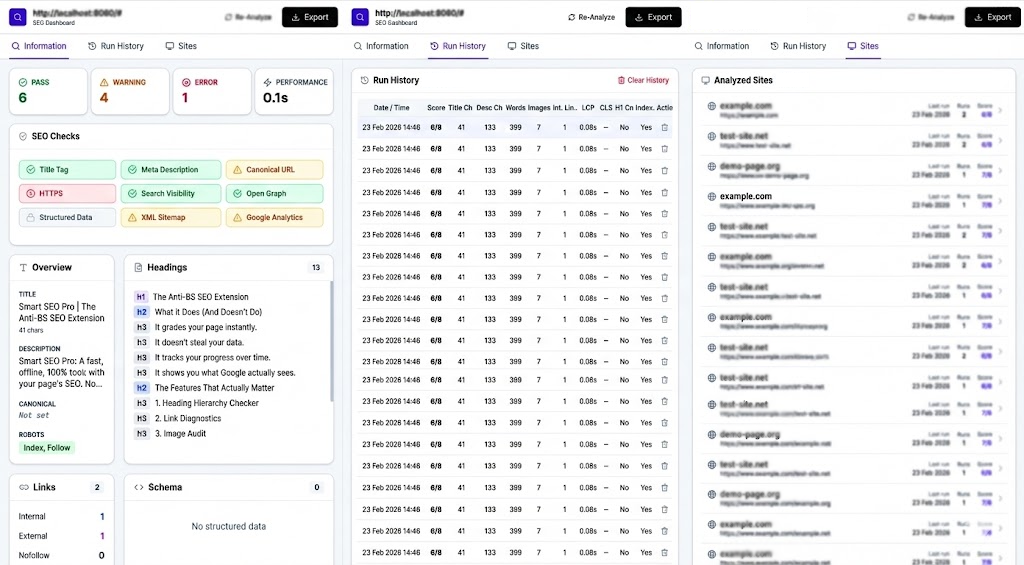Screen dimensions: 1024x565
Task: Click the Canonical URL warning chip
Action: point(274,170)
